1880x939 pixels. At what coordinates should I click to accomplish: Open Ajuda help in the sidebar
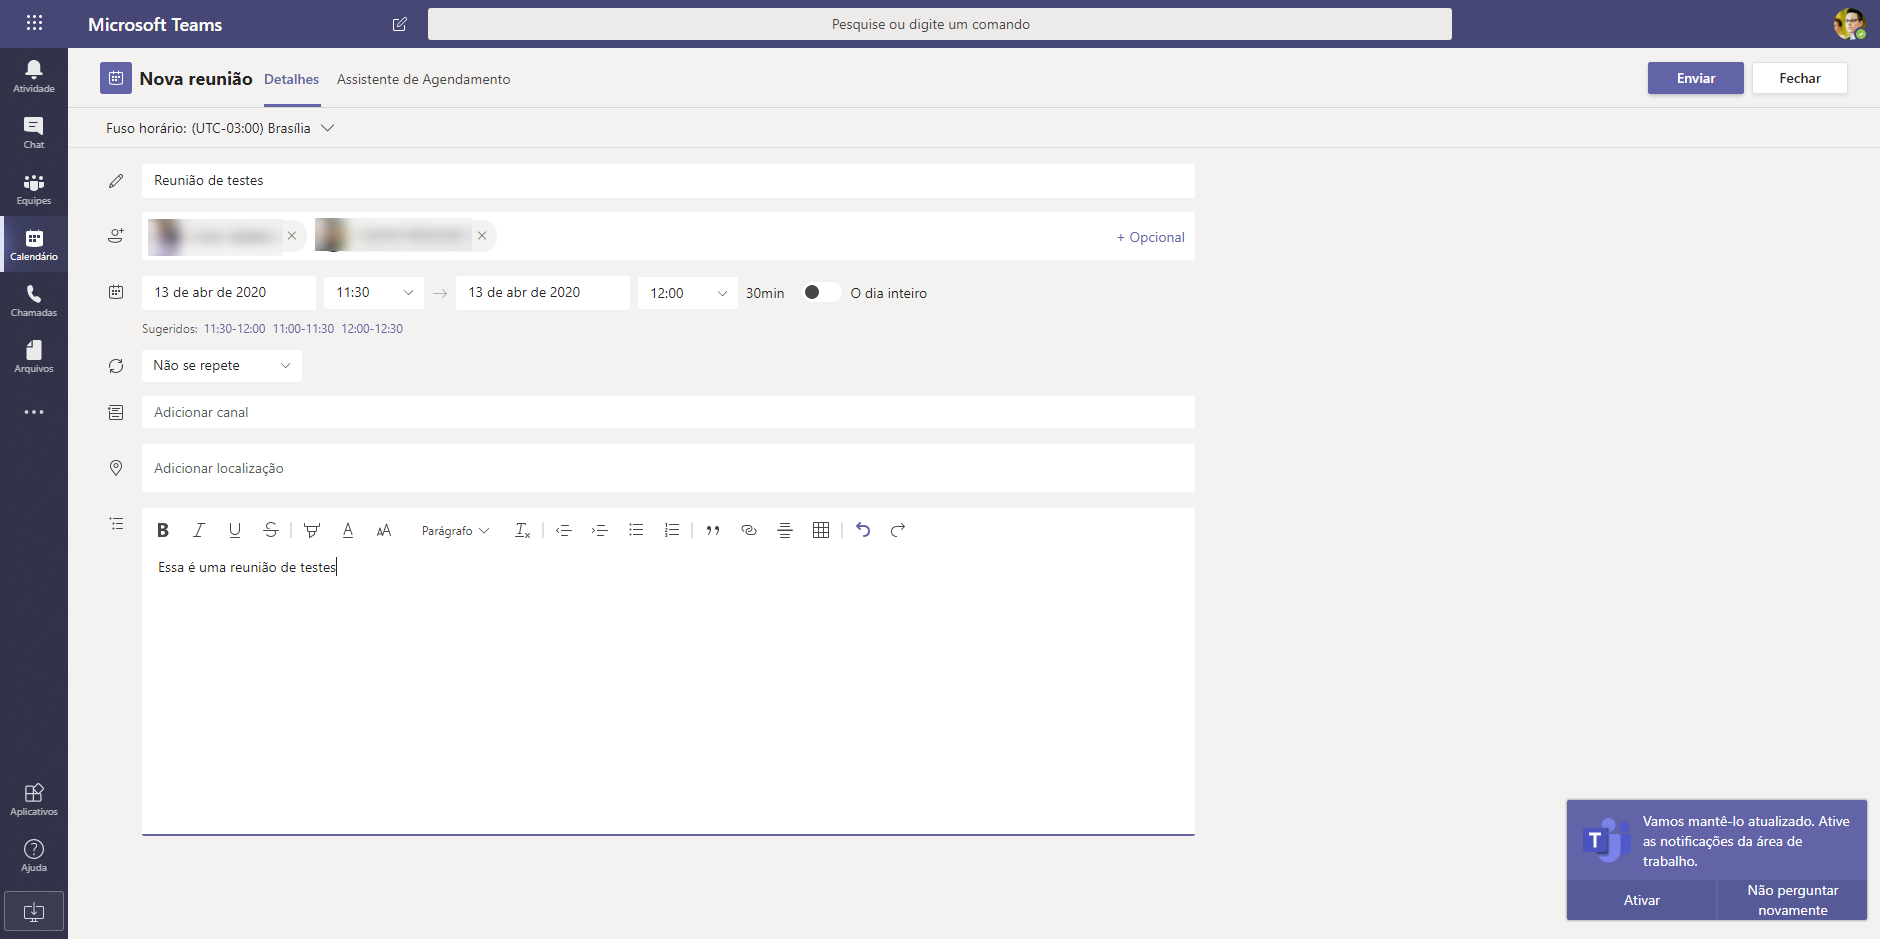[x=34, y=855]
